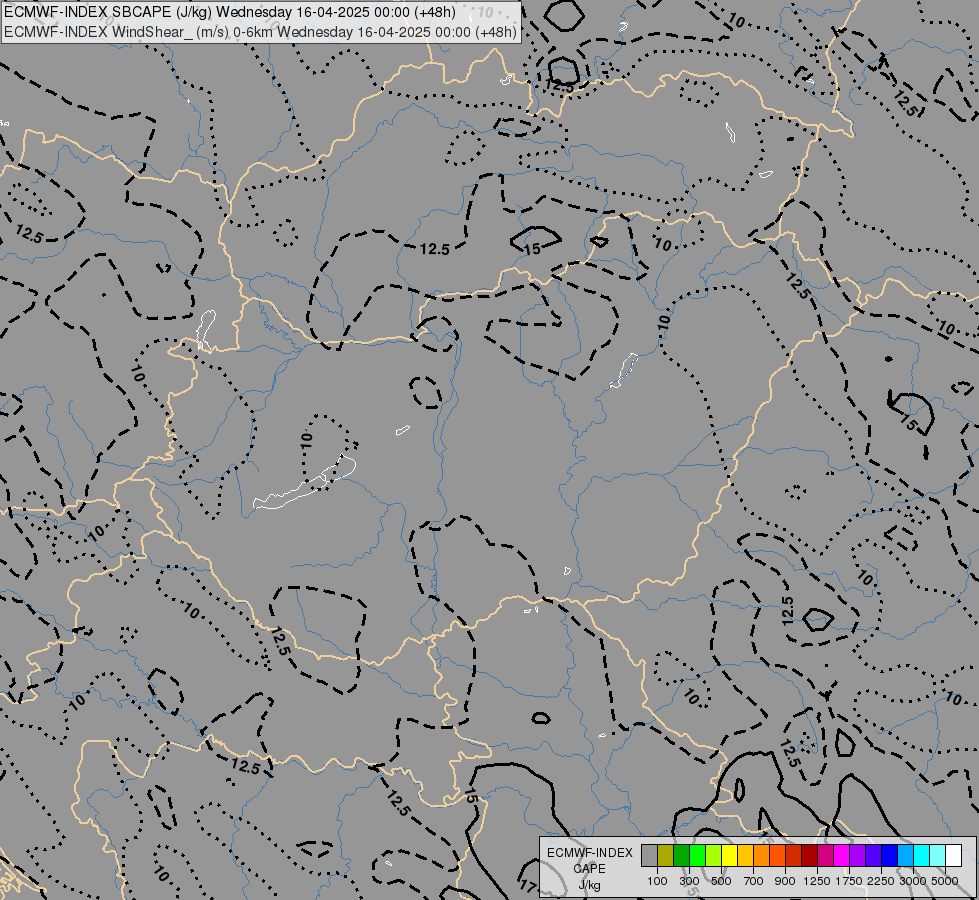
Task: Click the '500' legend value
Action: [x=721, y=881]
